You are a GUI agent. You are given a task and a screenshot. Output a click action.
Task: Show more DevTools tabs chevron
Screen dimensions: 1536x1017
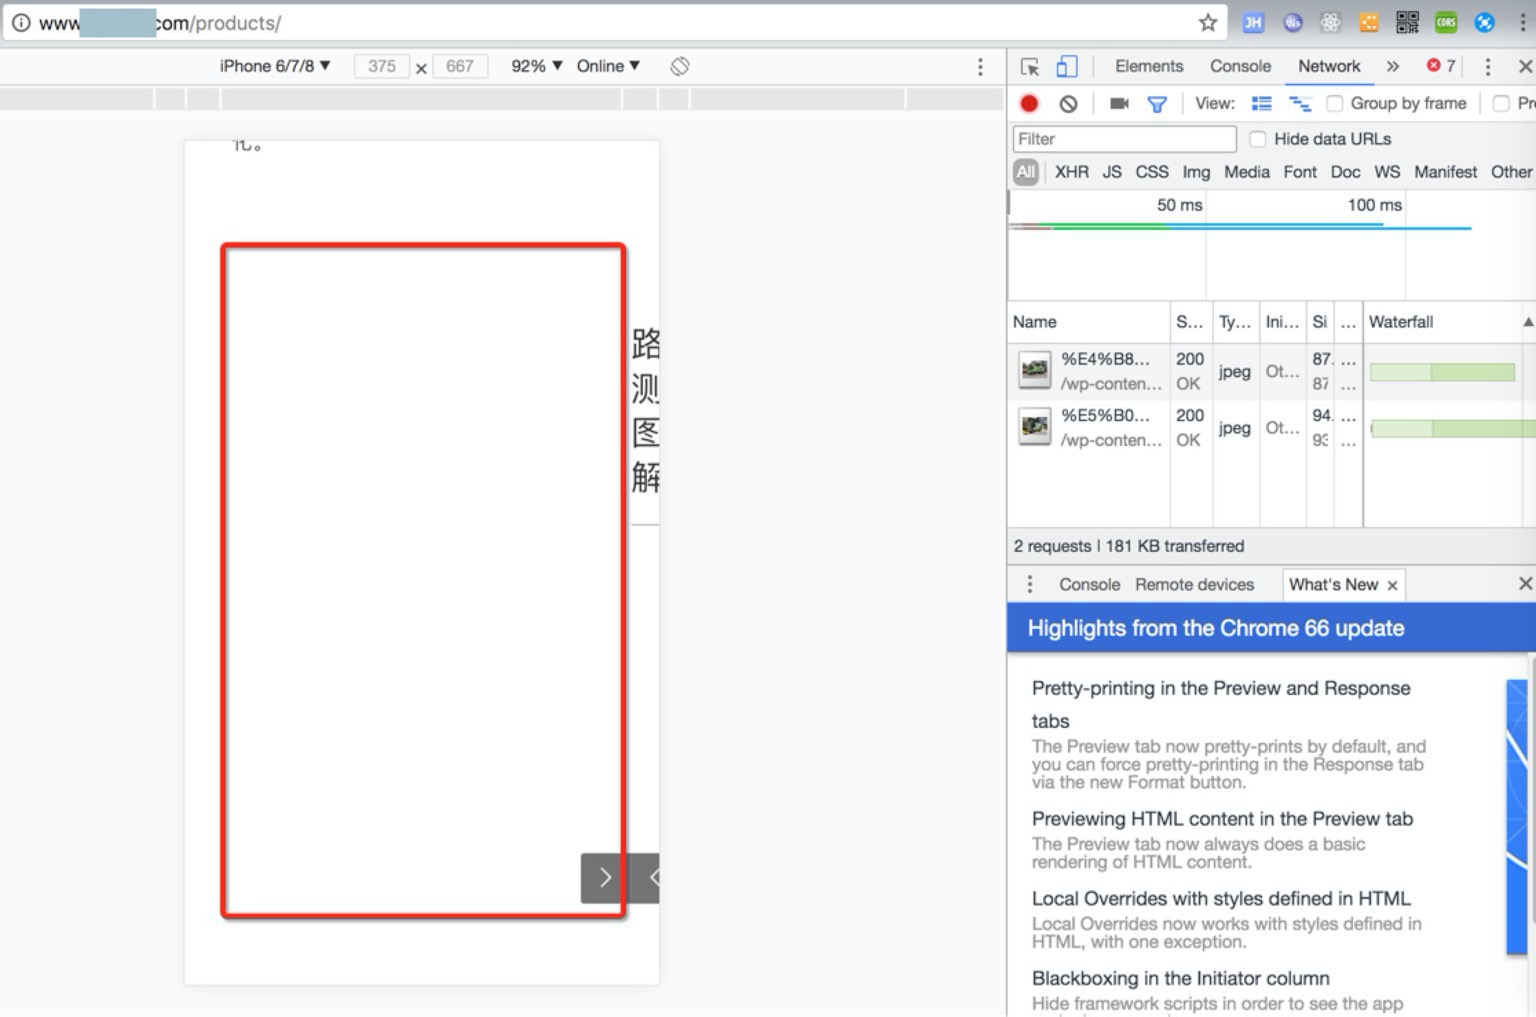[x=1393, y=66]
